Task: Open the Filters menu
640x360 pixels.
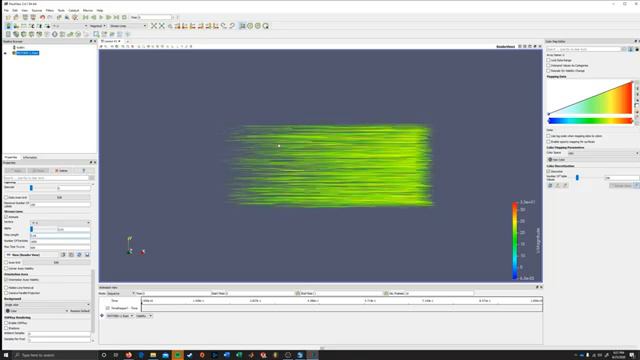Action: pos(50,10)
